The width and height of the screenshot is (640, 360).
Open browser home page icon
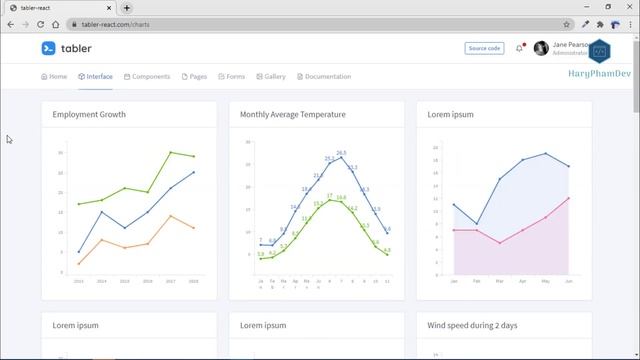56,24
